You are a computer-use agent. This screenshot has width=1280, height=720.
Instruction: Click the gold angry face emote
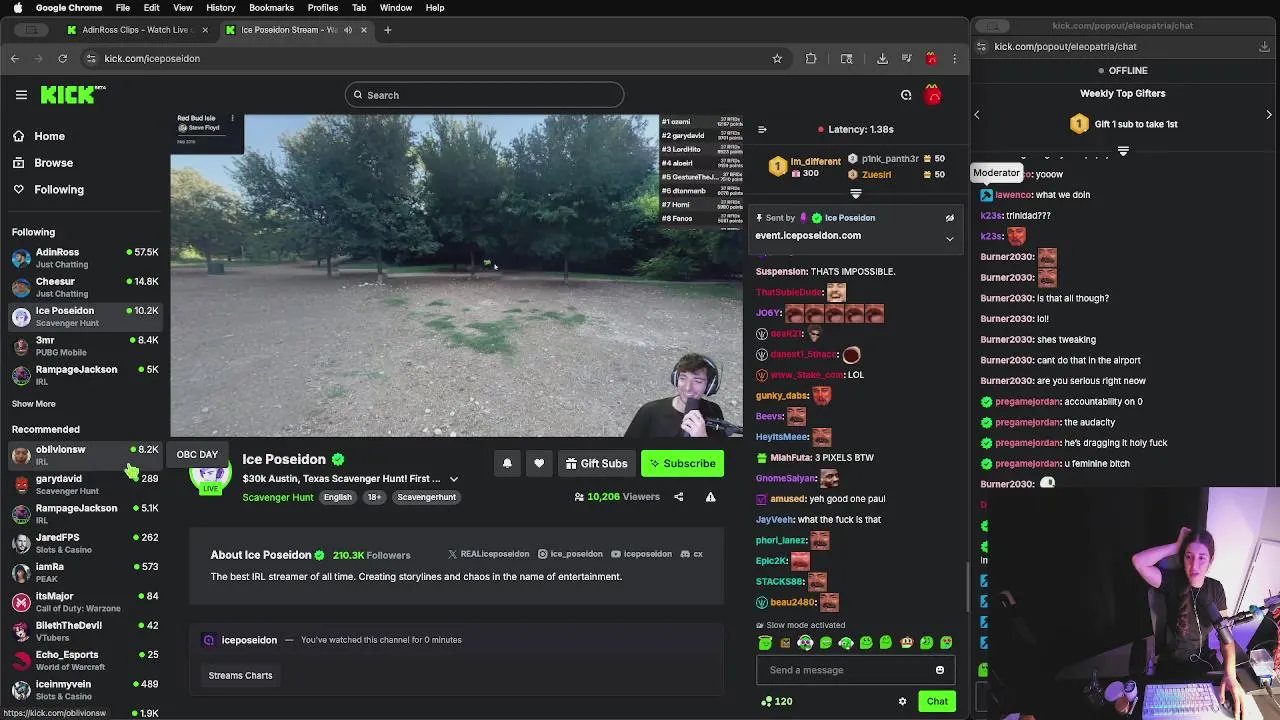click(x=785, y=643)
